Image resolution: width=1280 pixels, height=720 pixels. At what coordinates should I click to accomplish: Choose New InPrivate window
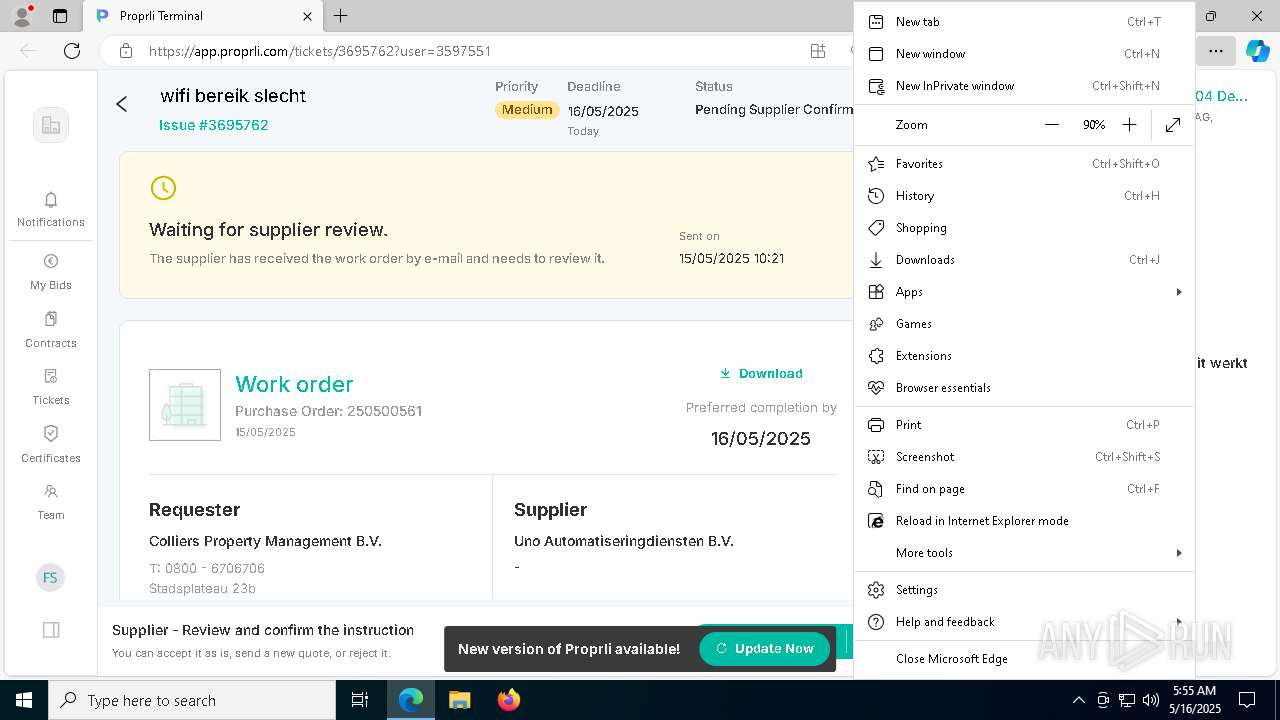[1024, 86]
